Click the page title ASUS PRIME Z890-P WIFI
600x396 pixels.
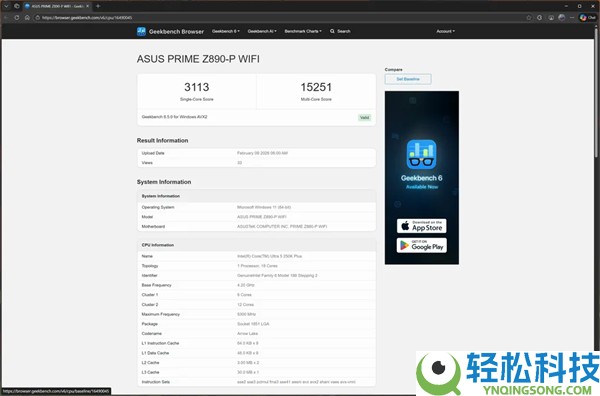198,59
